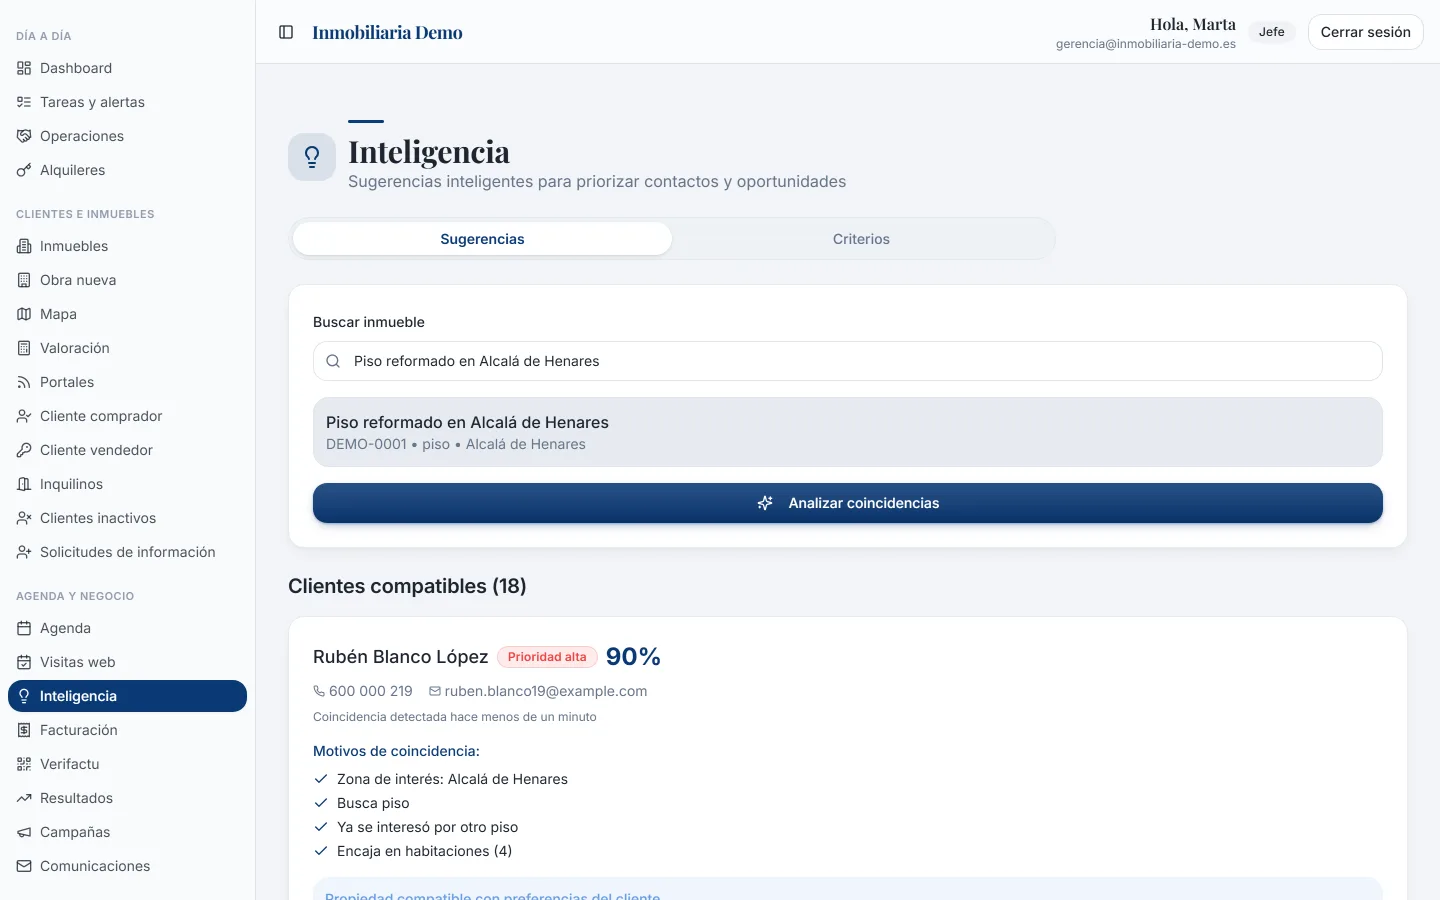Viewport: 1440px width, 900px height.
Task: Select the Portales feed icon
Action: 24,382
